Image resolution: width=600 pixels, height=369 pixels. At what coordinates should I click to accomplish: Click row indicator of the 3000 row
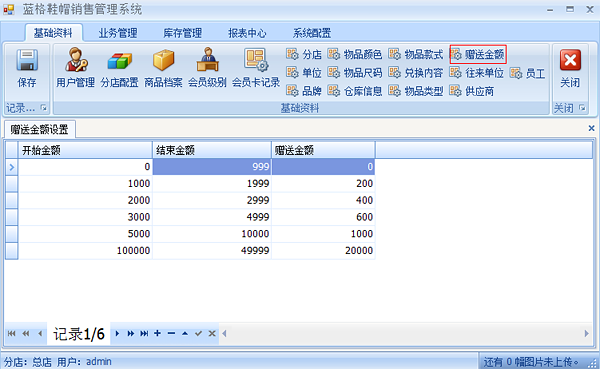(x=11, y=217)
